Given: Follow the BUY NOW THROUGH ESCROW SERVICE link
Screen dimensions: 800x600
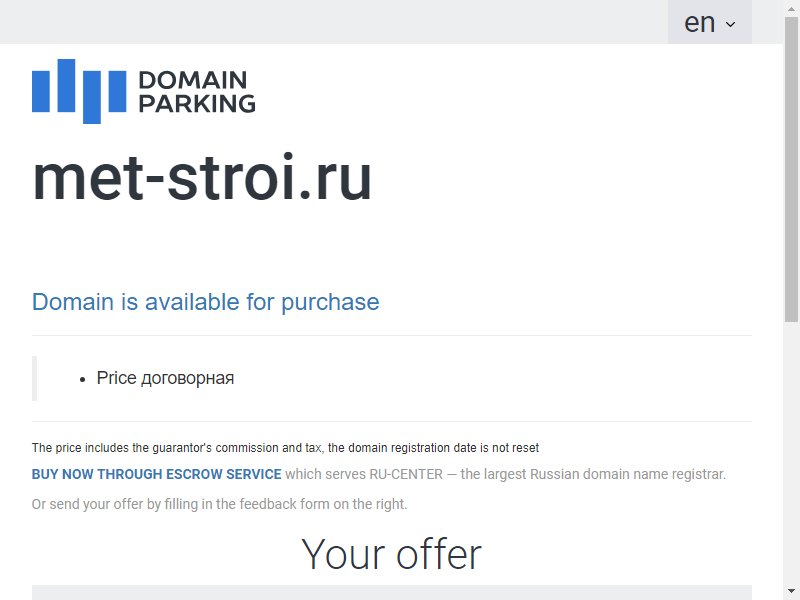Looking at the screenshot, I should (x=157, y=474).
